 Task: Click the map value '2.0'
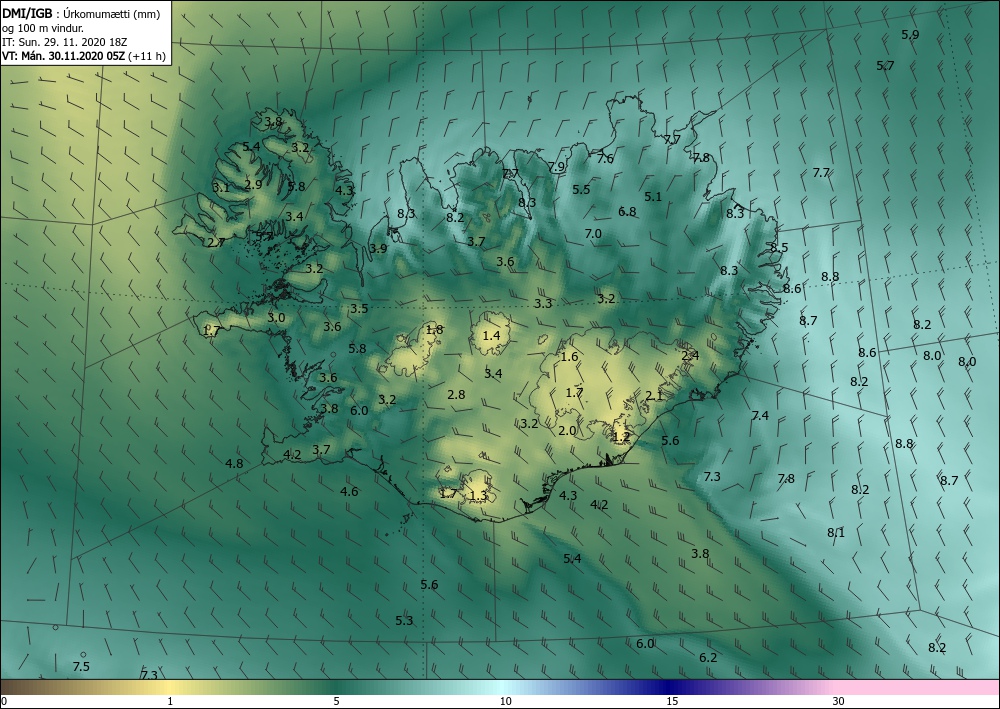(x=567, y=432)
